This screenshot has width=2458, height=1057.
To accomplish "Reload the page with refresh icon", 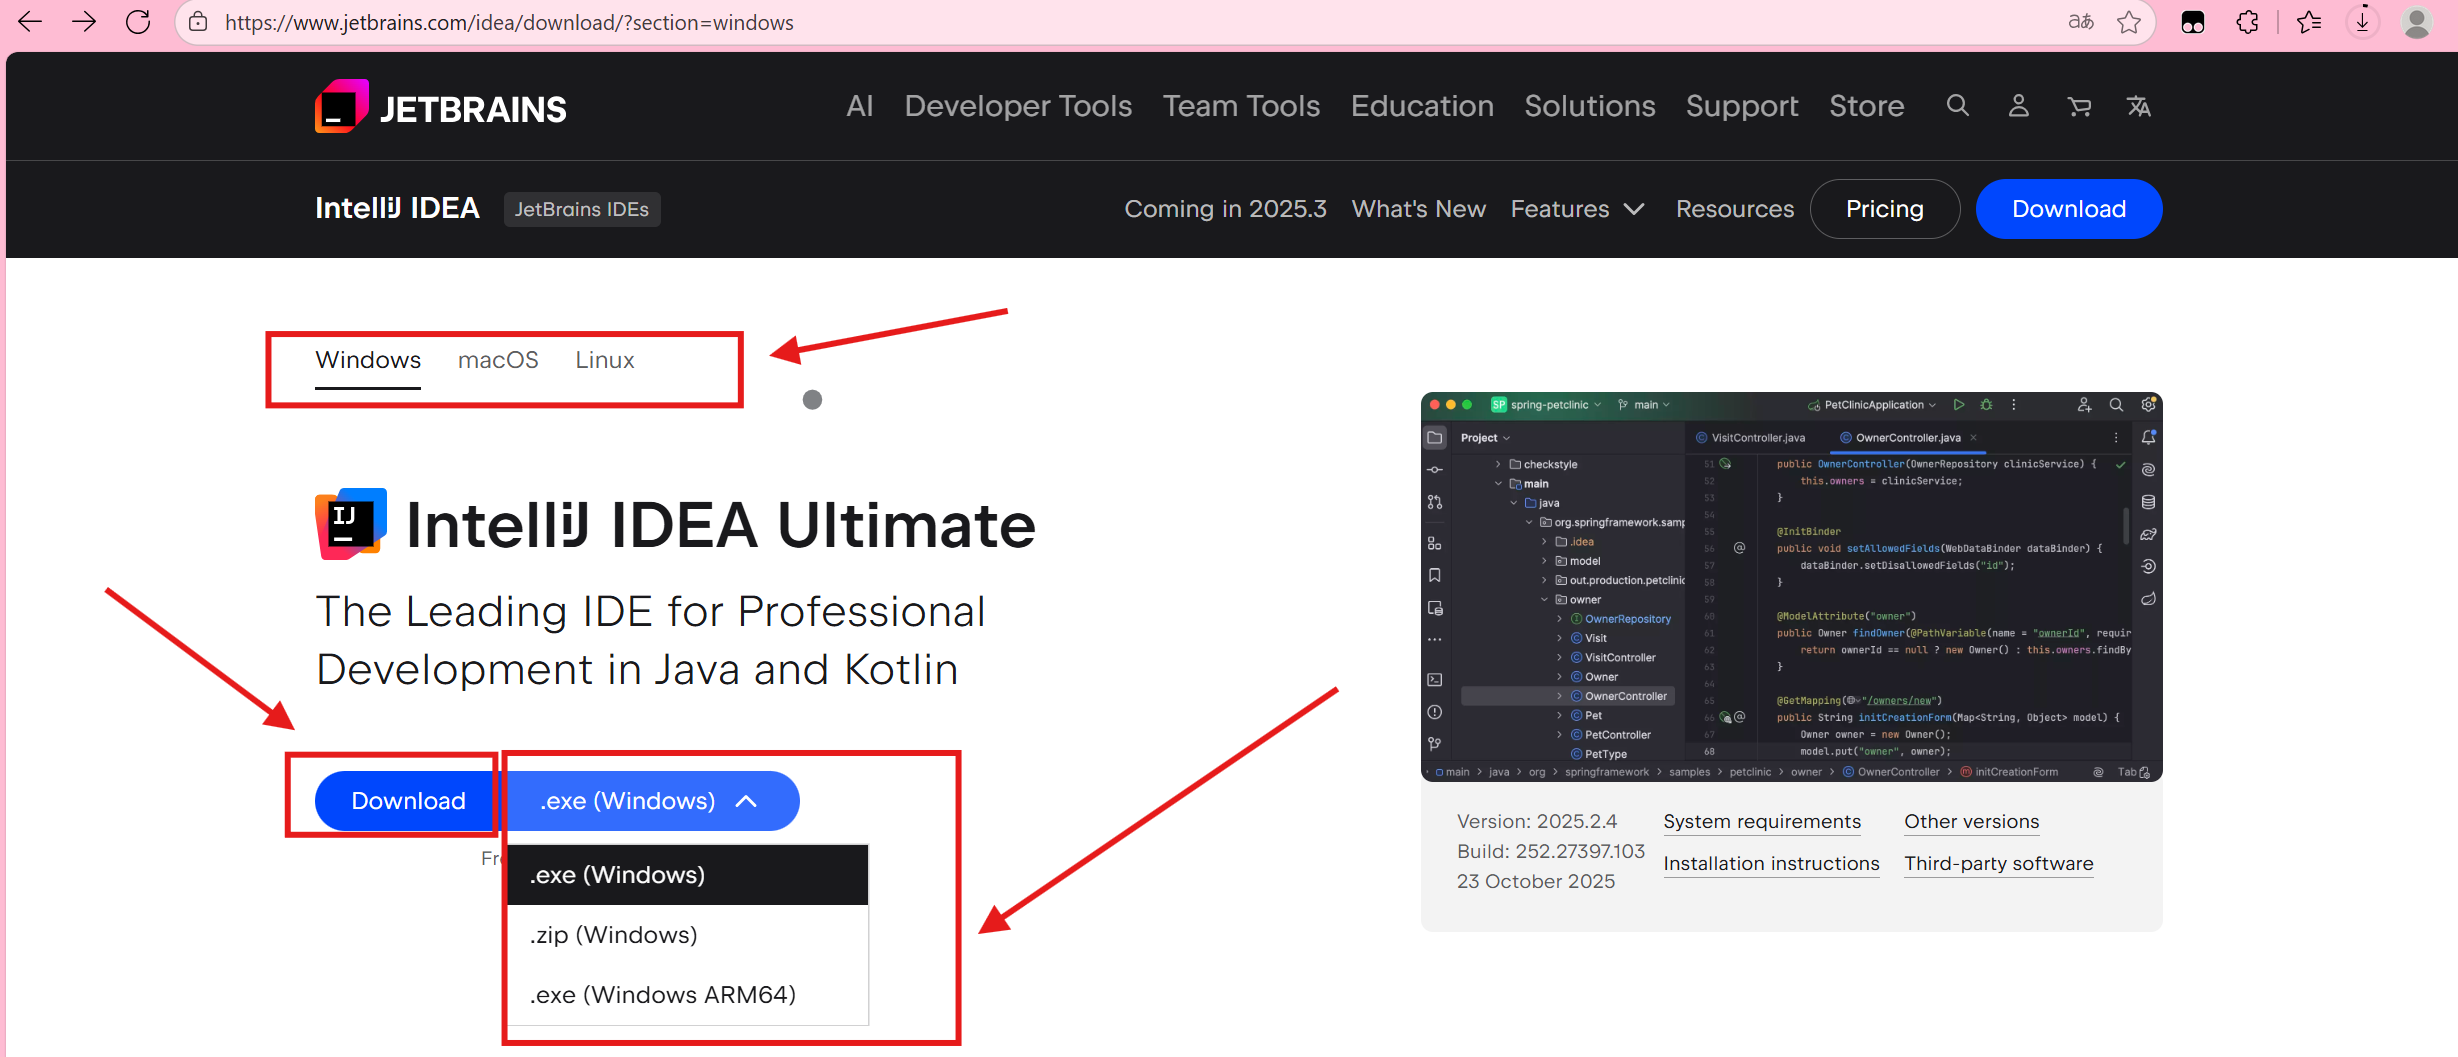I will point(138,22).
